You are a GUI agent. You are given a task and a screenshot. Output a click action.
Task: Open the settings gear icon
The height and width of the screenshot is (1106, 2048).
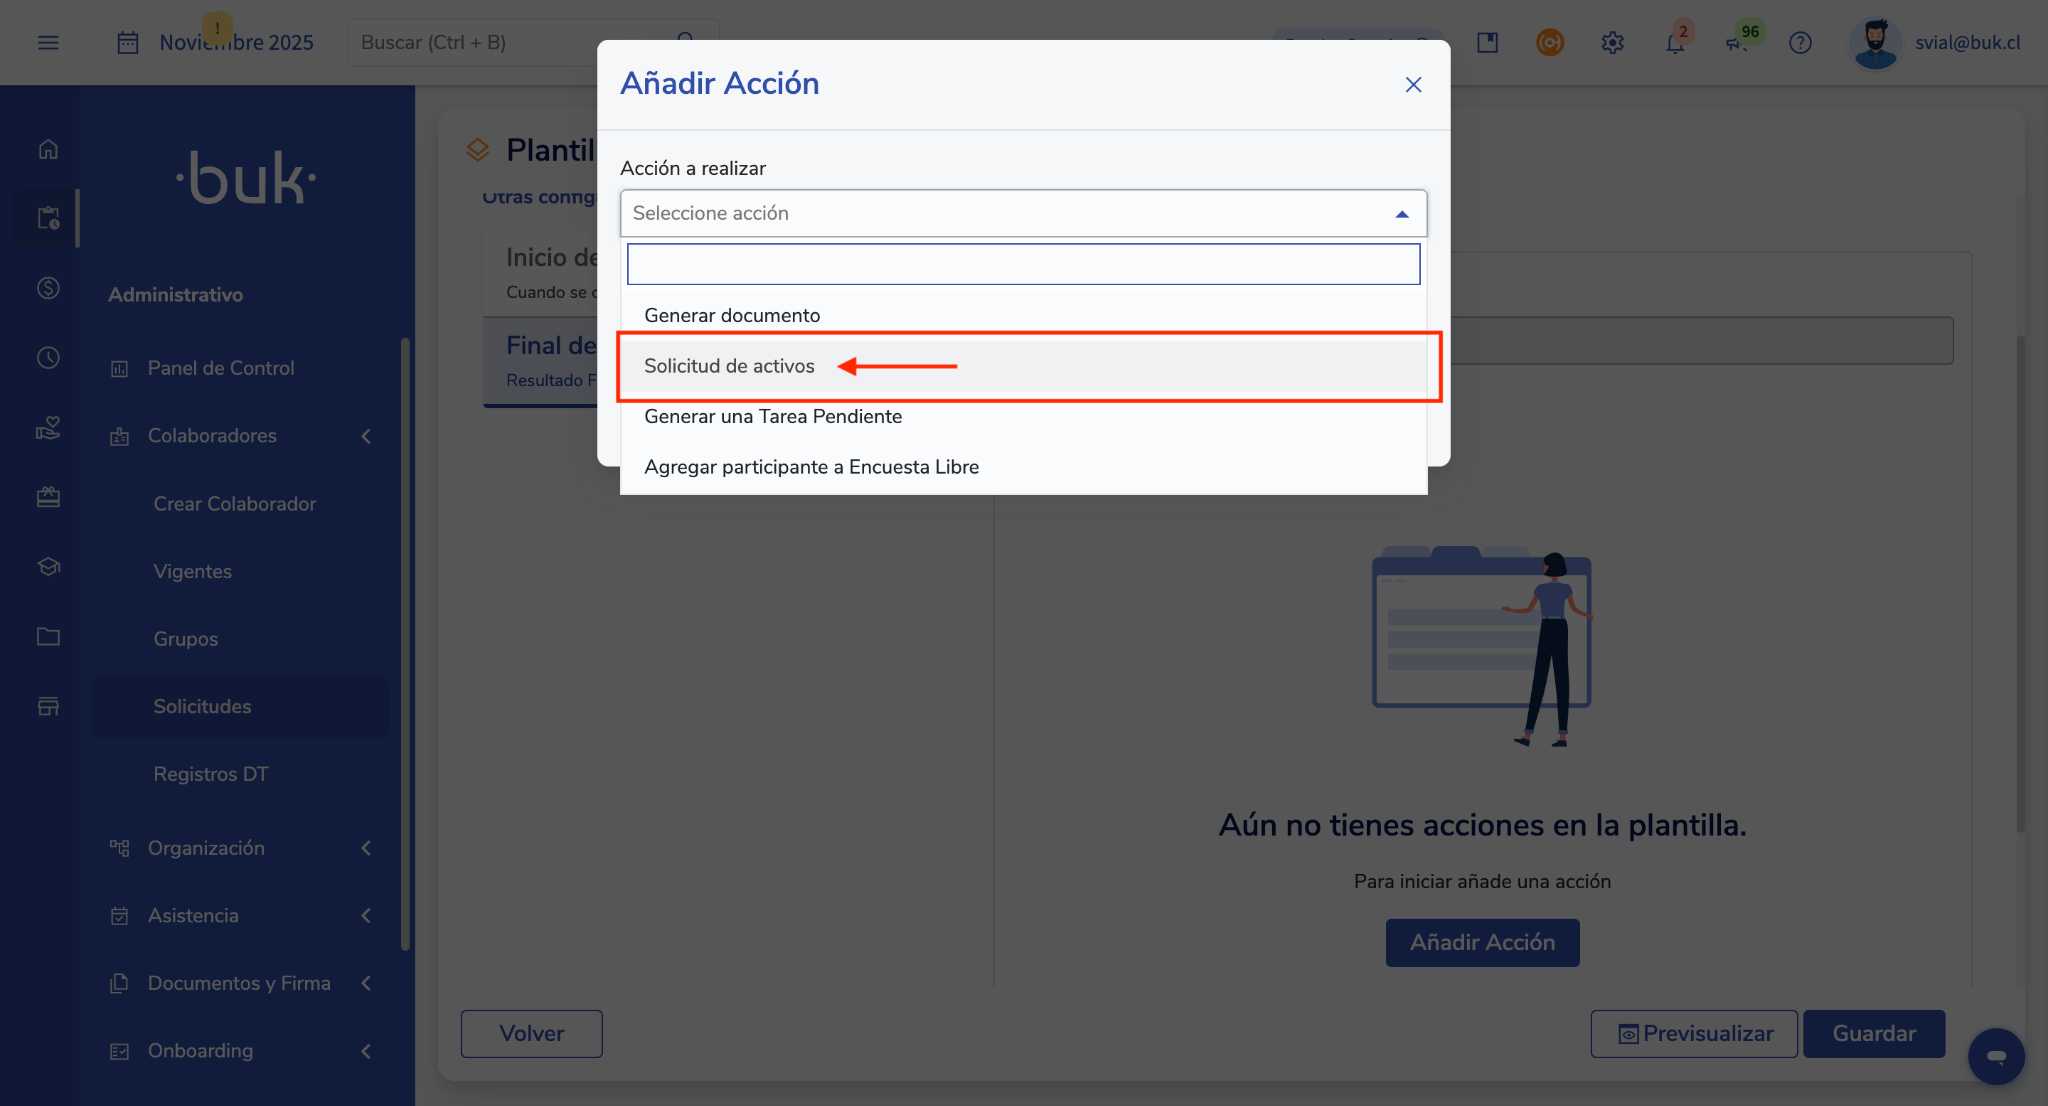[1612, 43]
